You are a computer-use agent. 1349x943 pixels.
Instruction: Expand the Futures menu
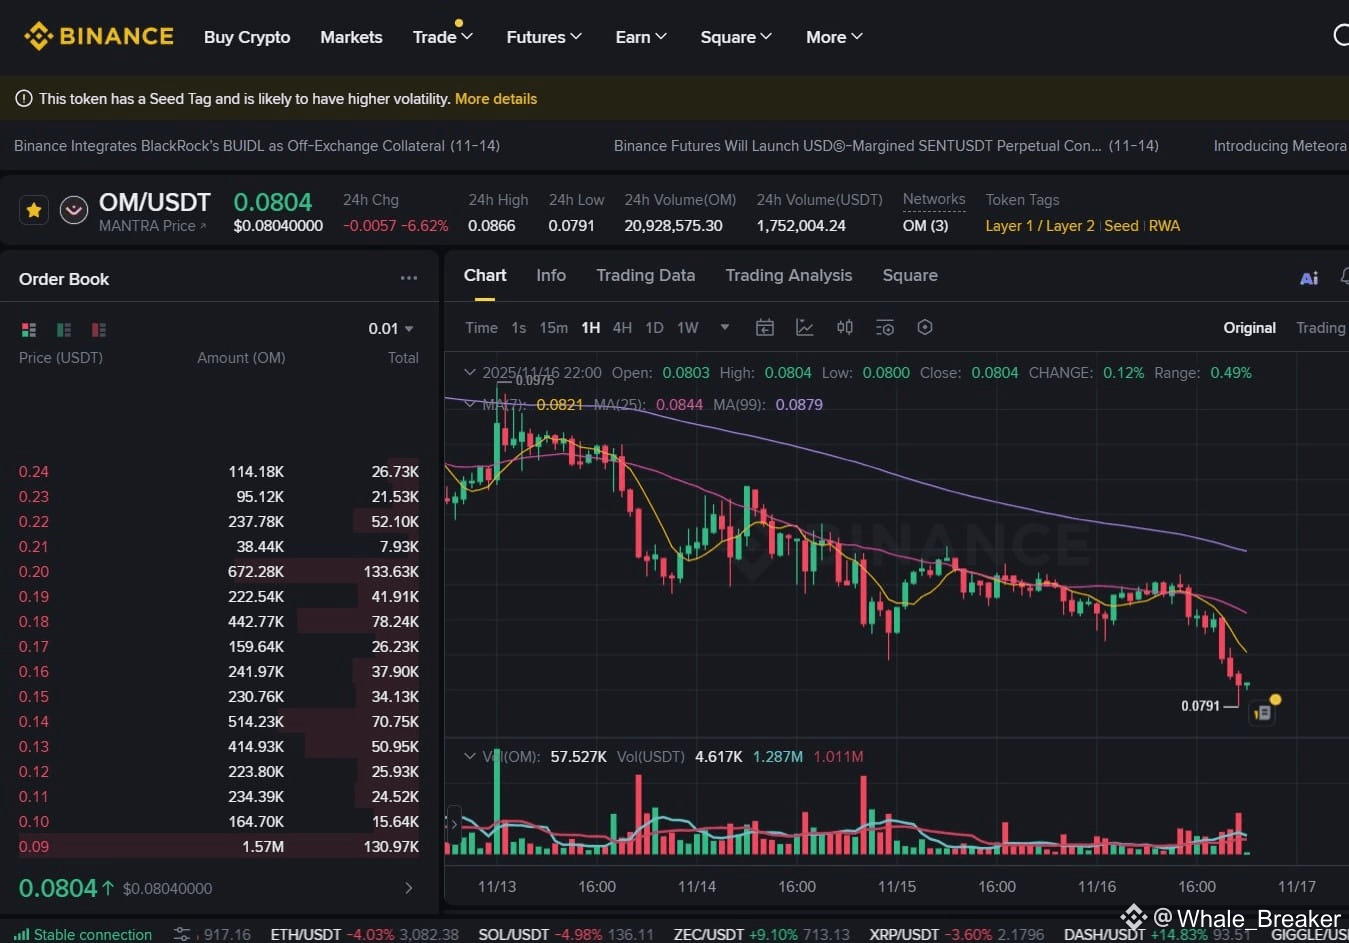544,37
